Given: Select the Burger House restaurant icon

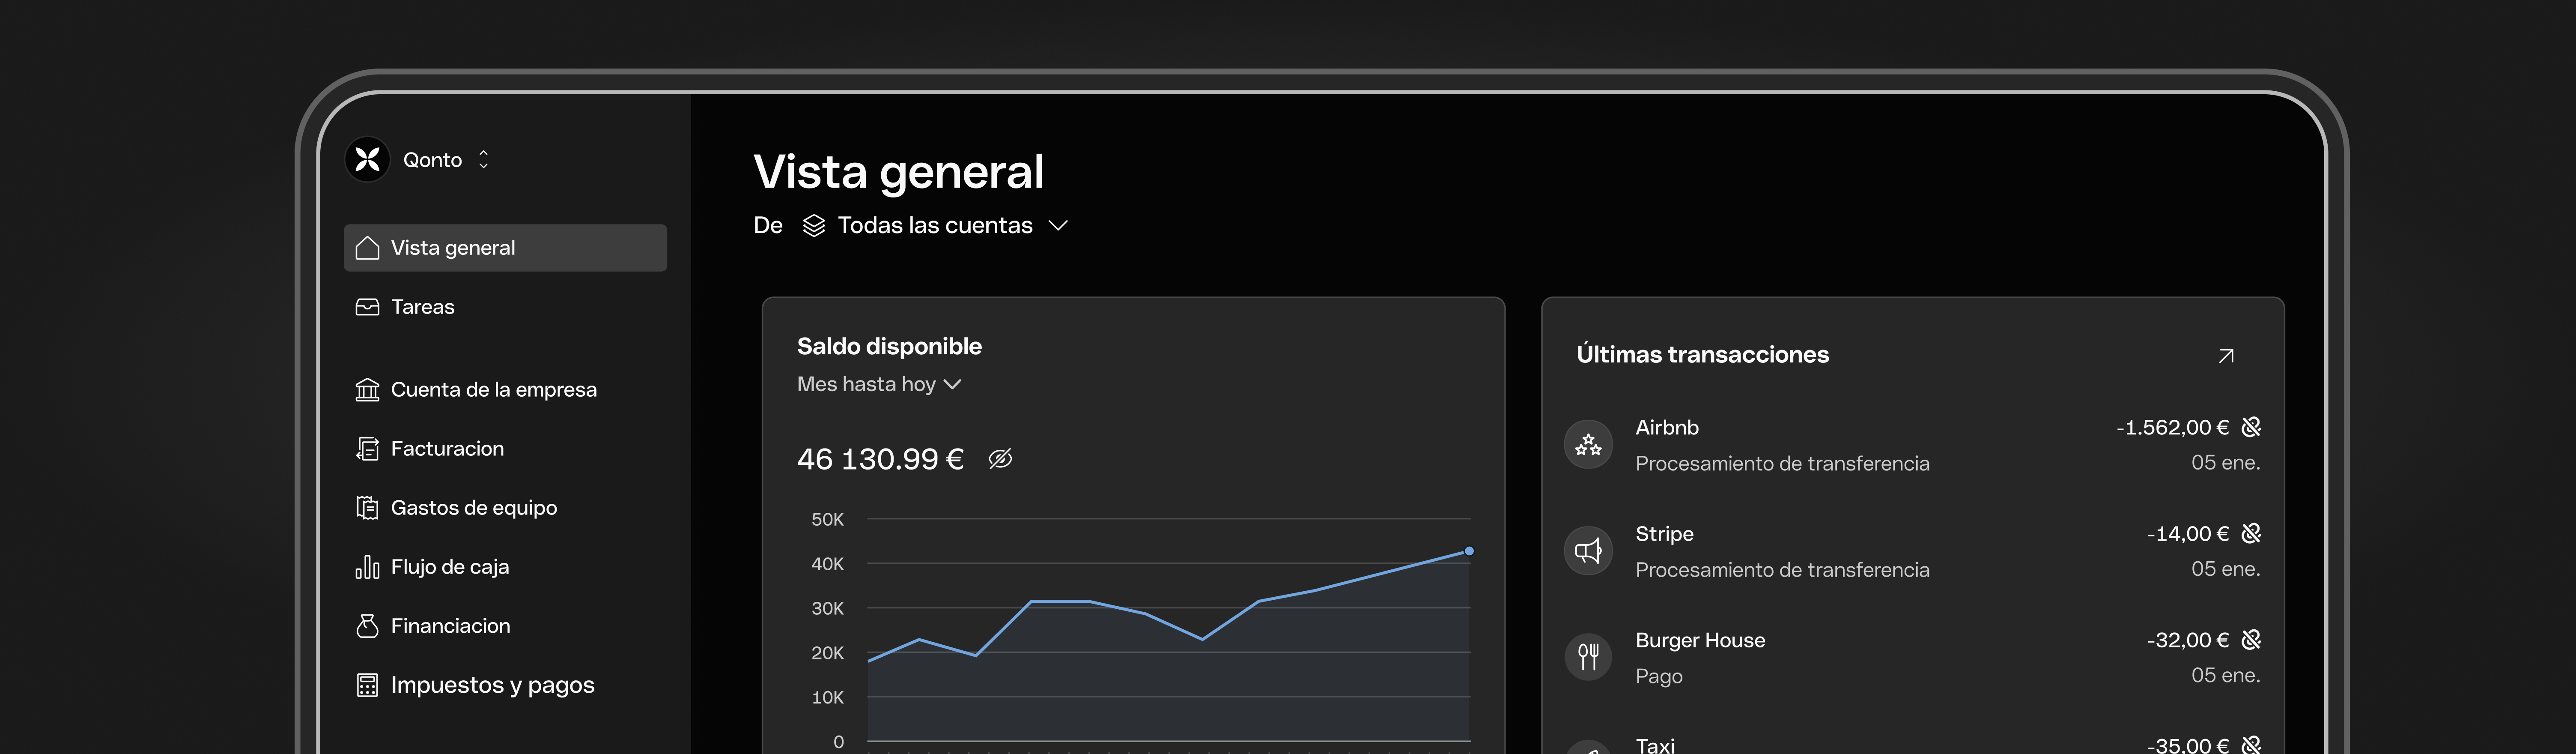Looking at the screenshot, I should click(1588, 656).
